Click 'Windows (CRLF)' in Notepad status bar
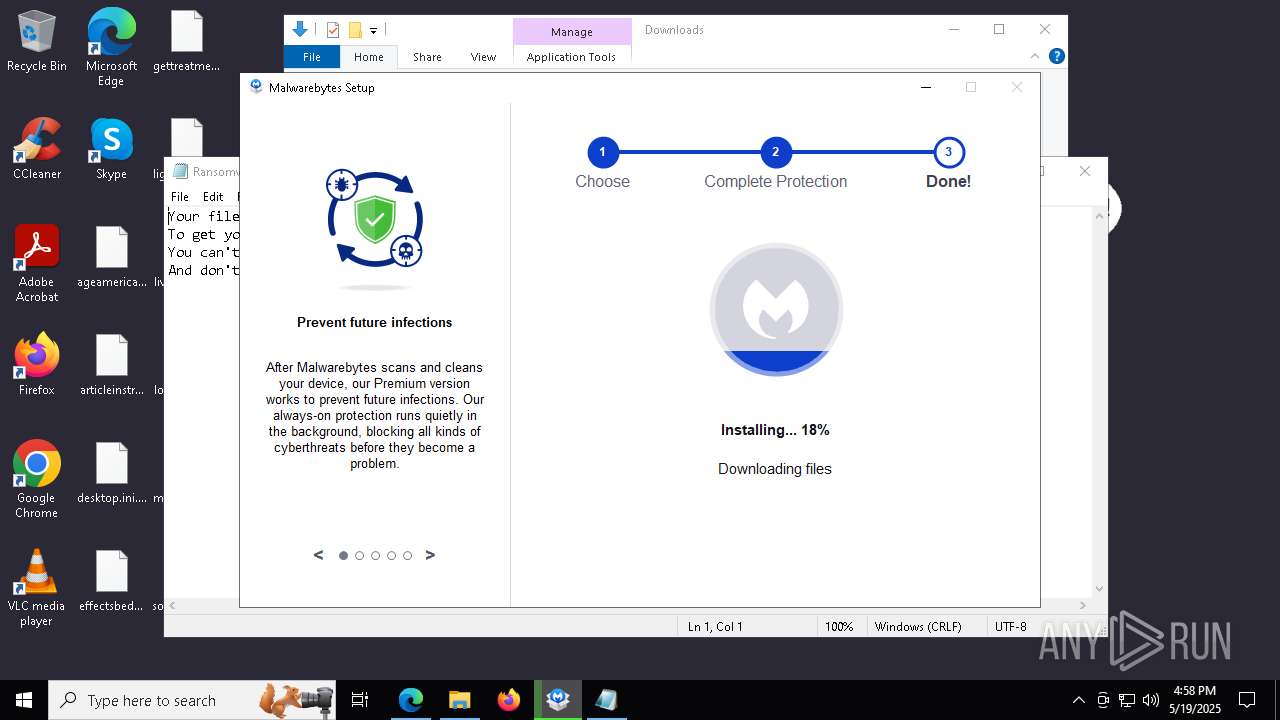 [918, 627]
